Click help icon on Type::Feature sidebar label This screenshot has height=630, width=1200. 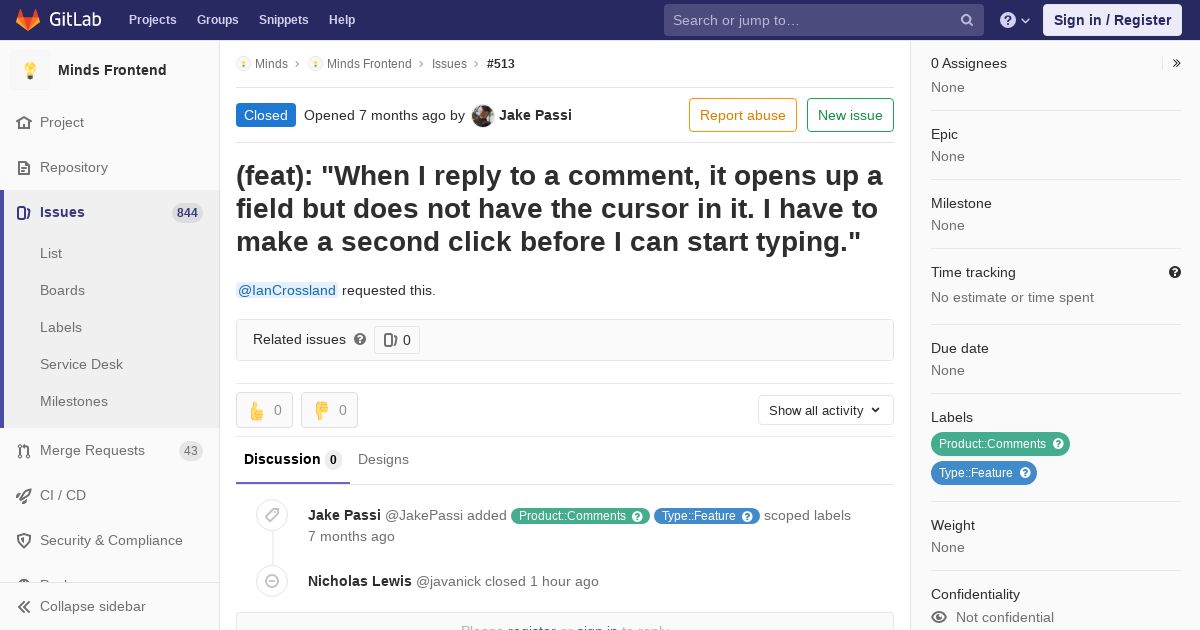1025,473
